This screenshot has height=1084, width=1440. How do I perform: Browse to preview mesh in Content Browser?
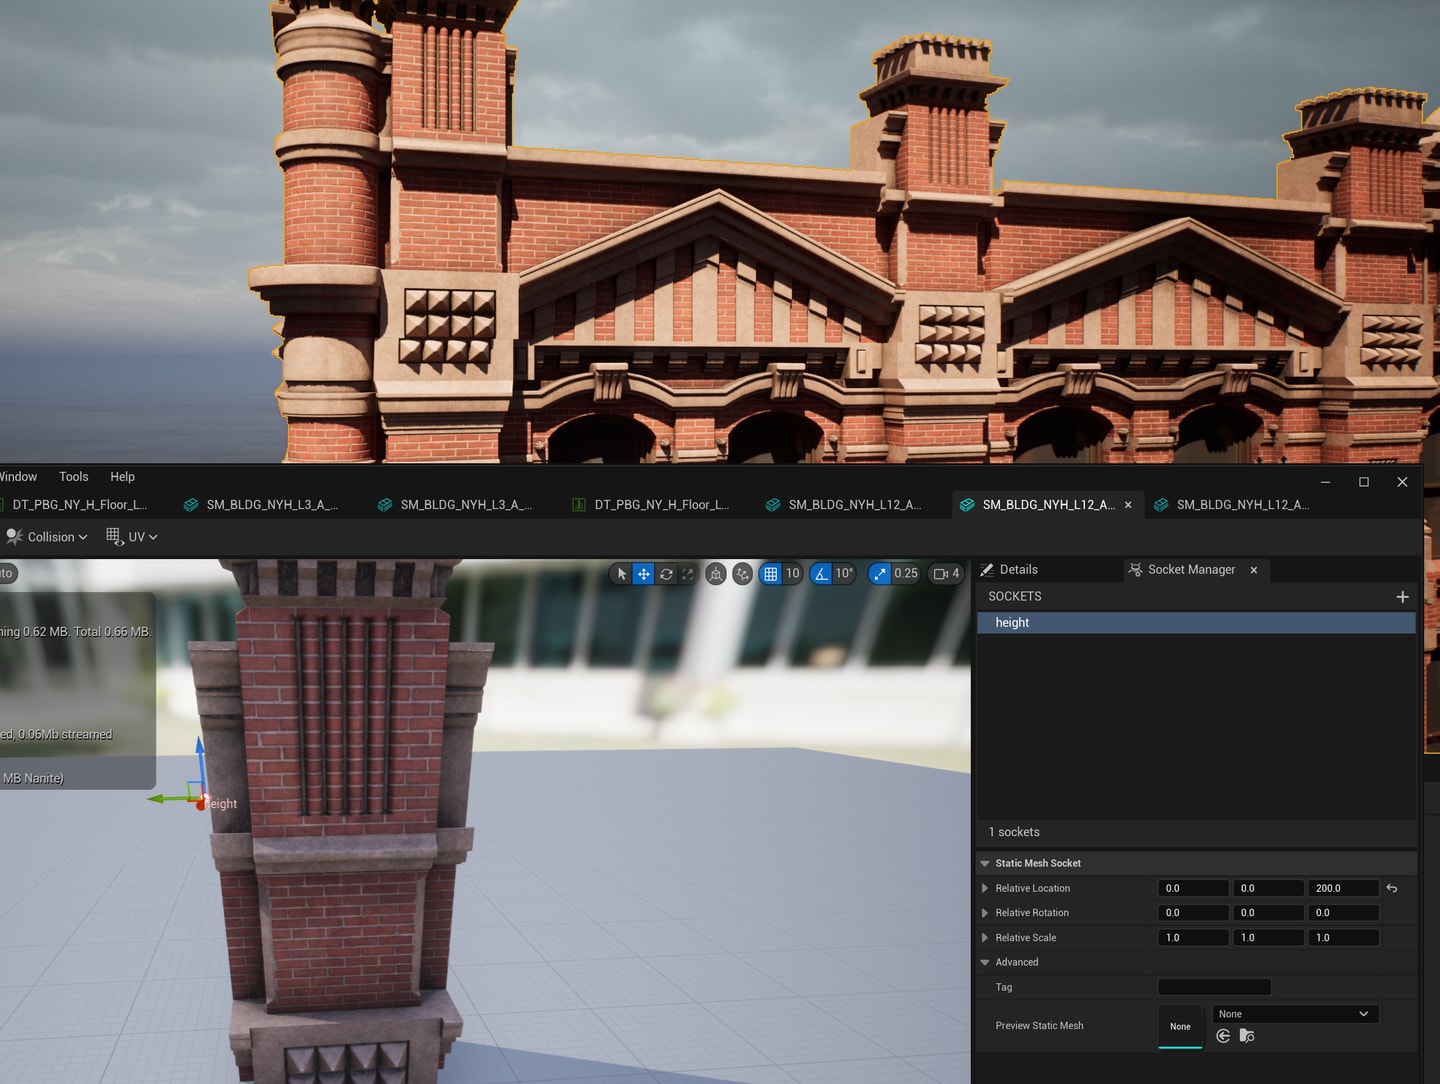pos(1247,1036)
